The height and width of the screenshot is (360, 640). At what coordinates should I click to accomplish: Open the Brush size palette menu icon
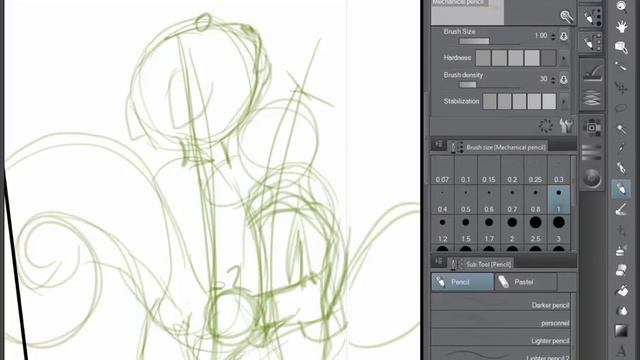(439, 144)
